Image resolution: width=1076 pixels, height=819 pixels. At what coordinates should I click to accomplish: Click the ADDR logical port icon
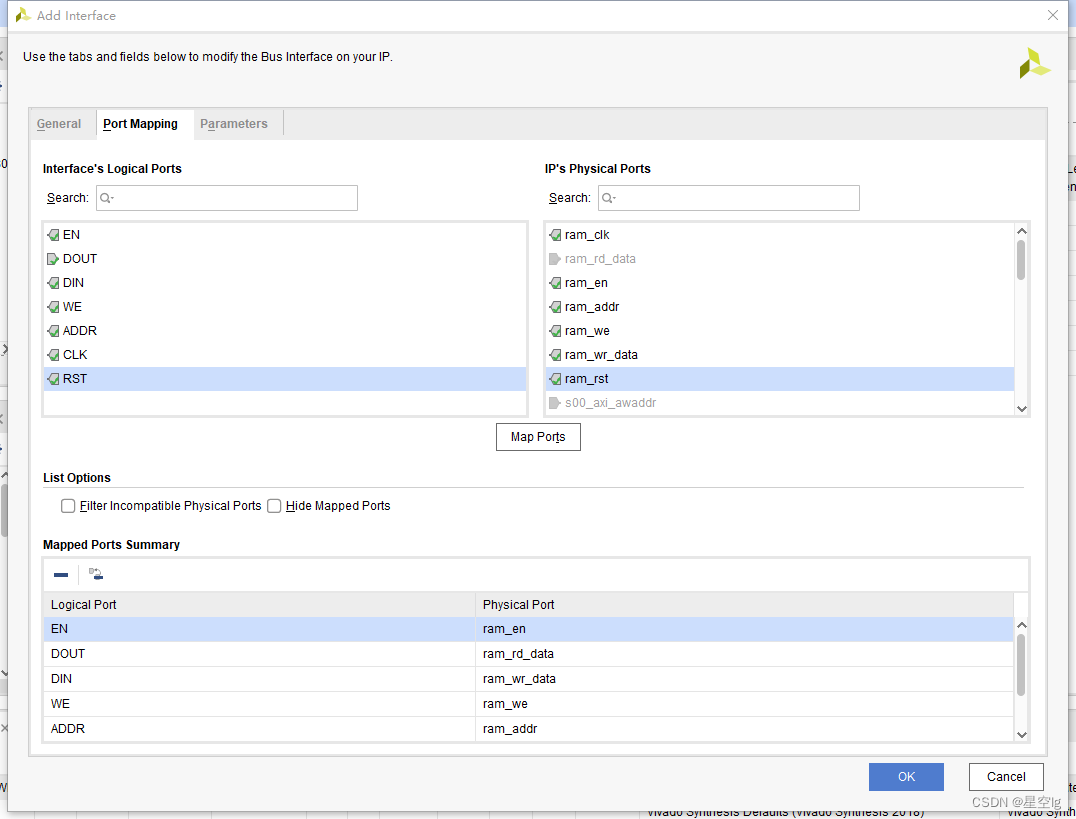coord(53,331)
